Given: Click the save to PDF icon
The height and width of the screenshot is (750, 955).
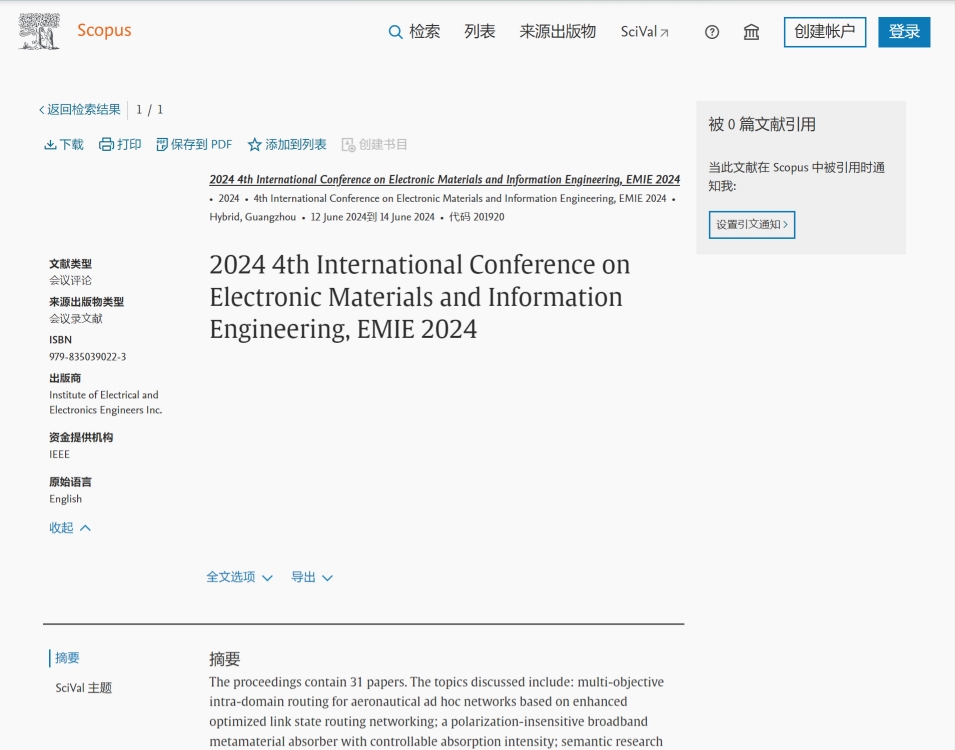Looking at the screenshot, I should [x=160, y=144].
